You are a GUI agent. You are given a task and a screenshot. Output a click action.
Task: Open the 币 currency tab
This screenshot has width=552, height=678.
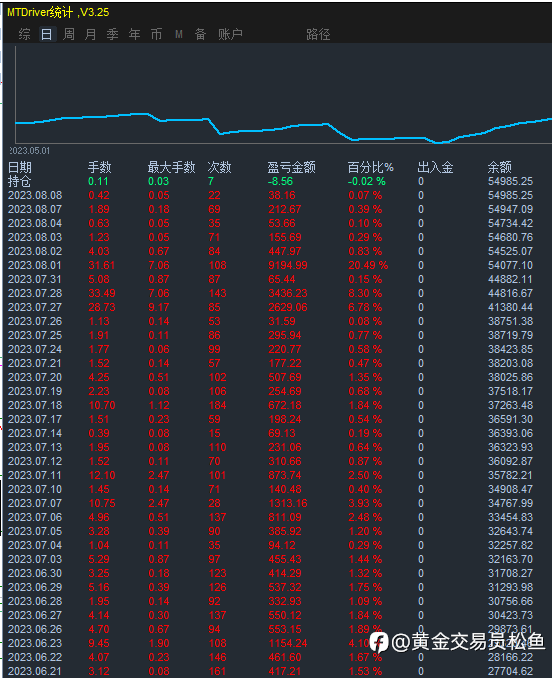click(x=156, y=34)
